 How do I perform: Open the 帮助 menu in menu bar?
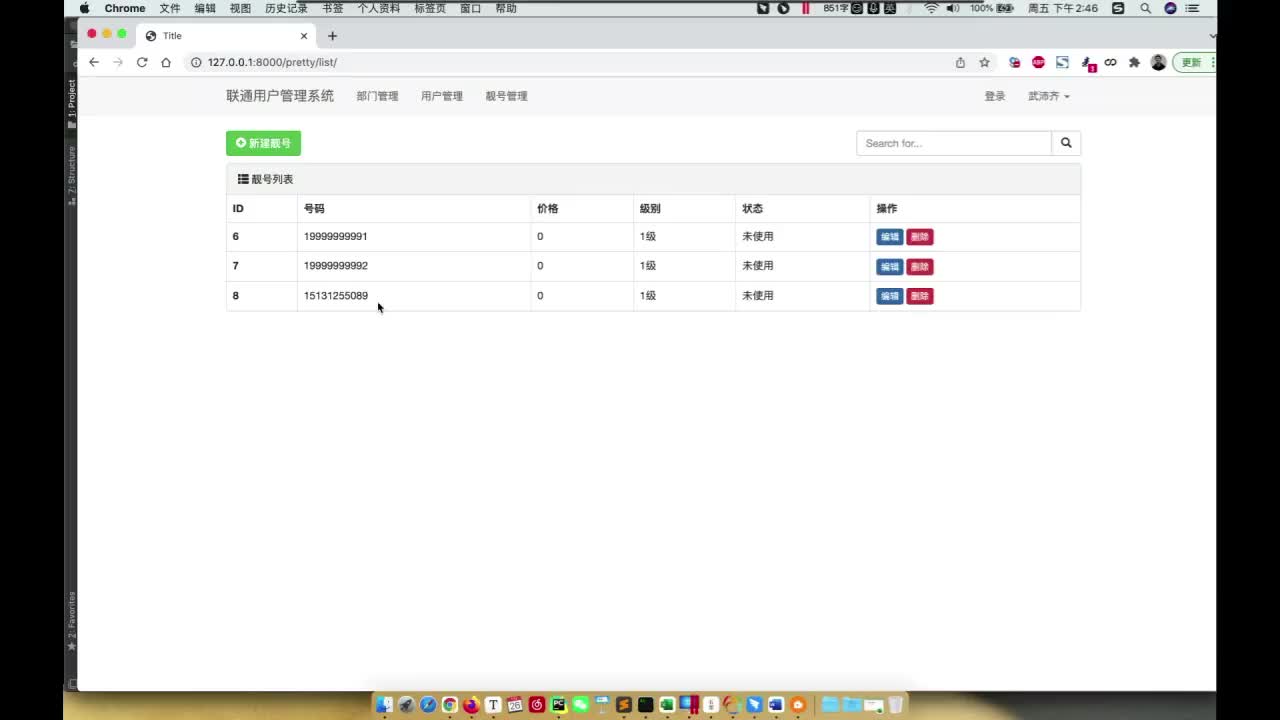click(x=506, y=8)
